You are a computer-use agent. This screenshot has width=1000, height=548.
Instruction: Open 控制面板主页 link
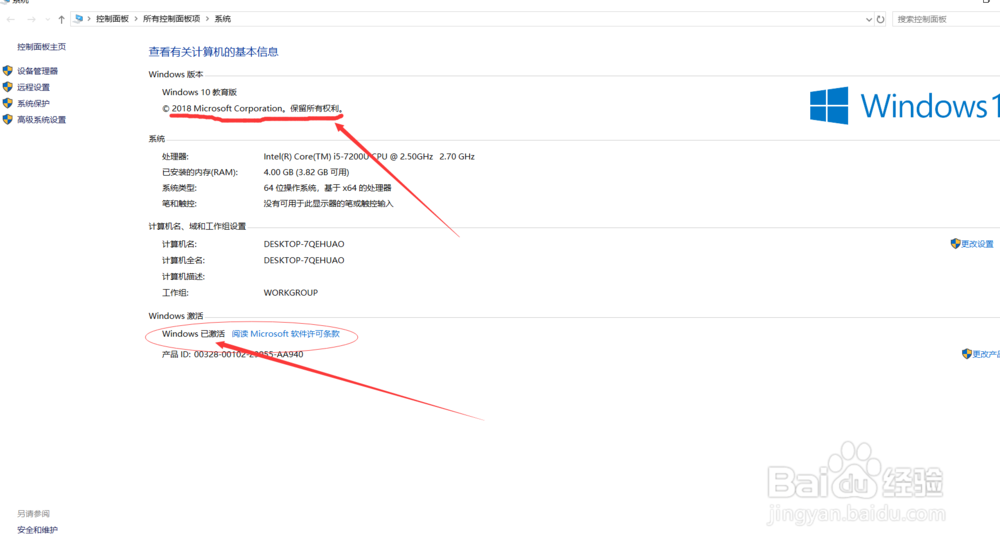(41, 47)
